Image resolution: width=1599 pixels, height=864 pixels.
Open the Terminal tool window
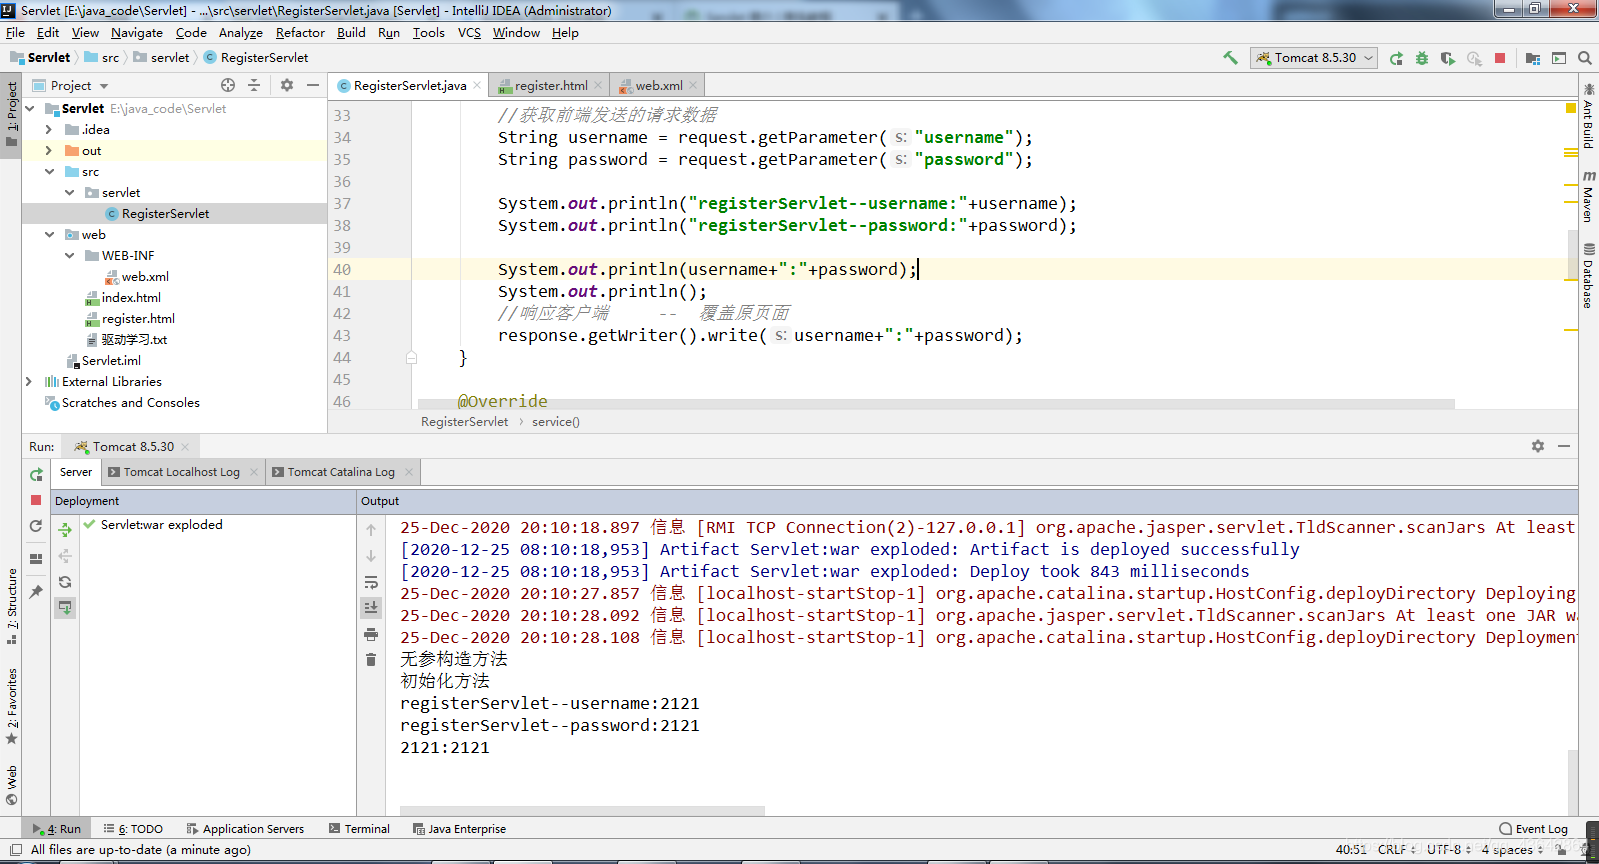(x=359, y=829)
